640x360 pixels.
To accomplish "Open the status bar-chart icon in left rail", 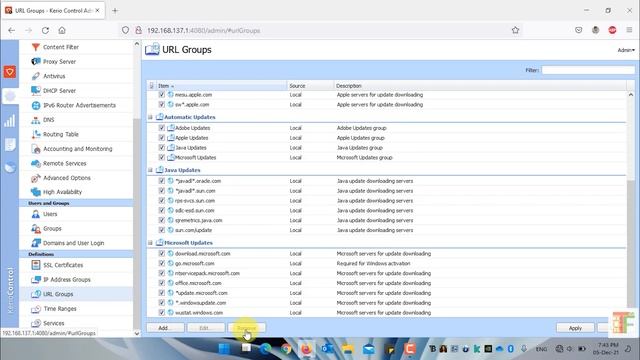I will point(10,121).
